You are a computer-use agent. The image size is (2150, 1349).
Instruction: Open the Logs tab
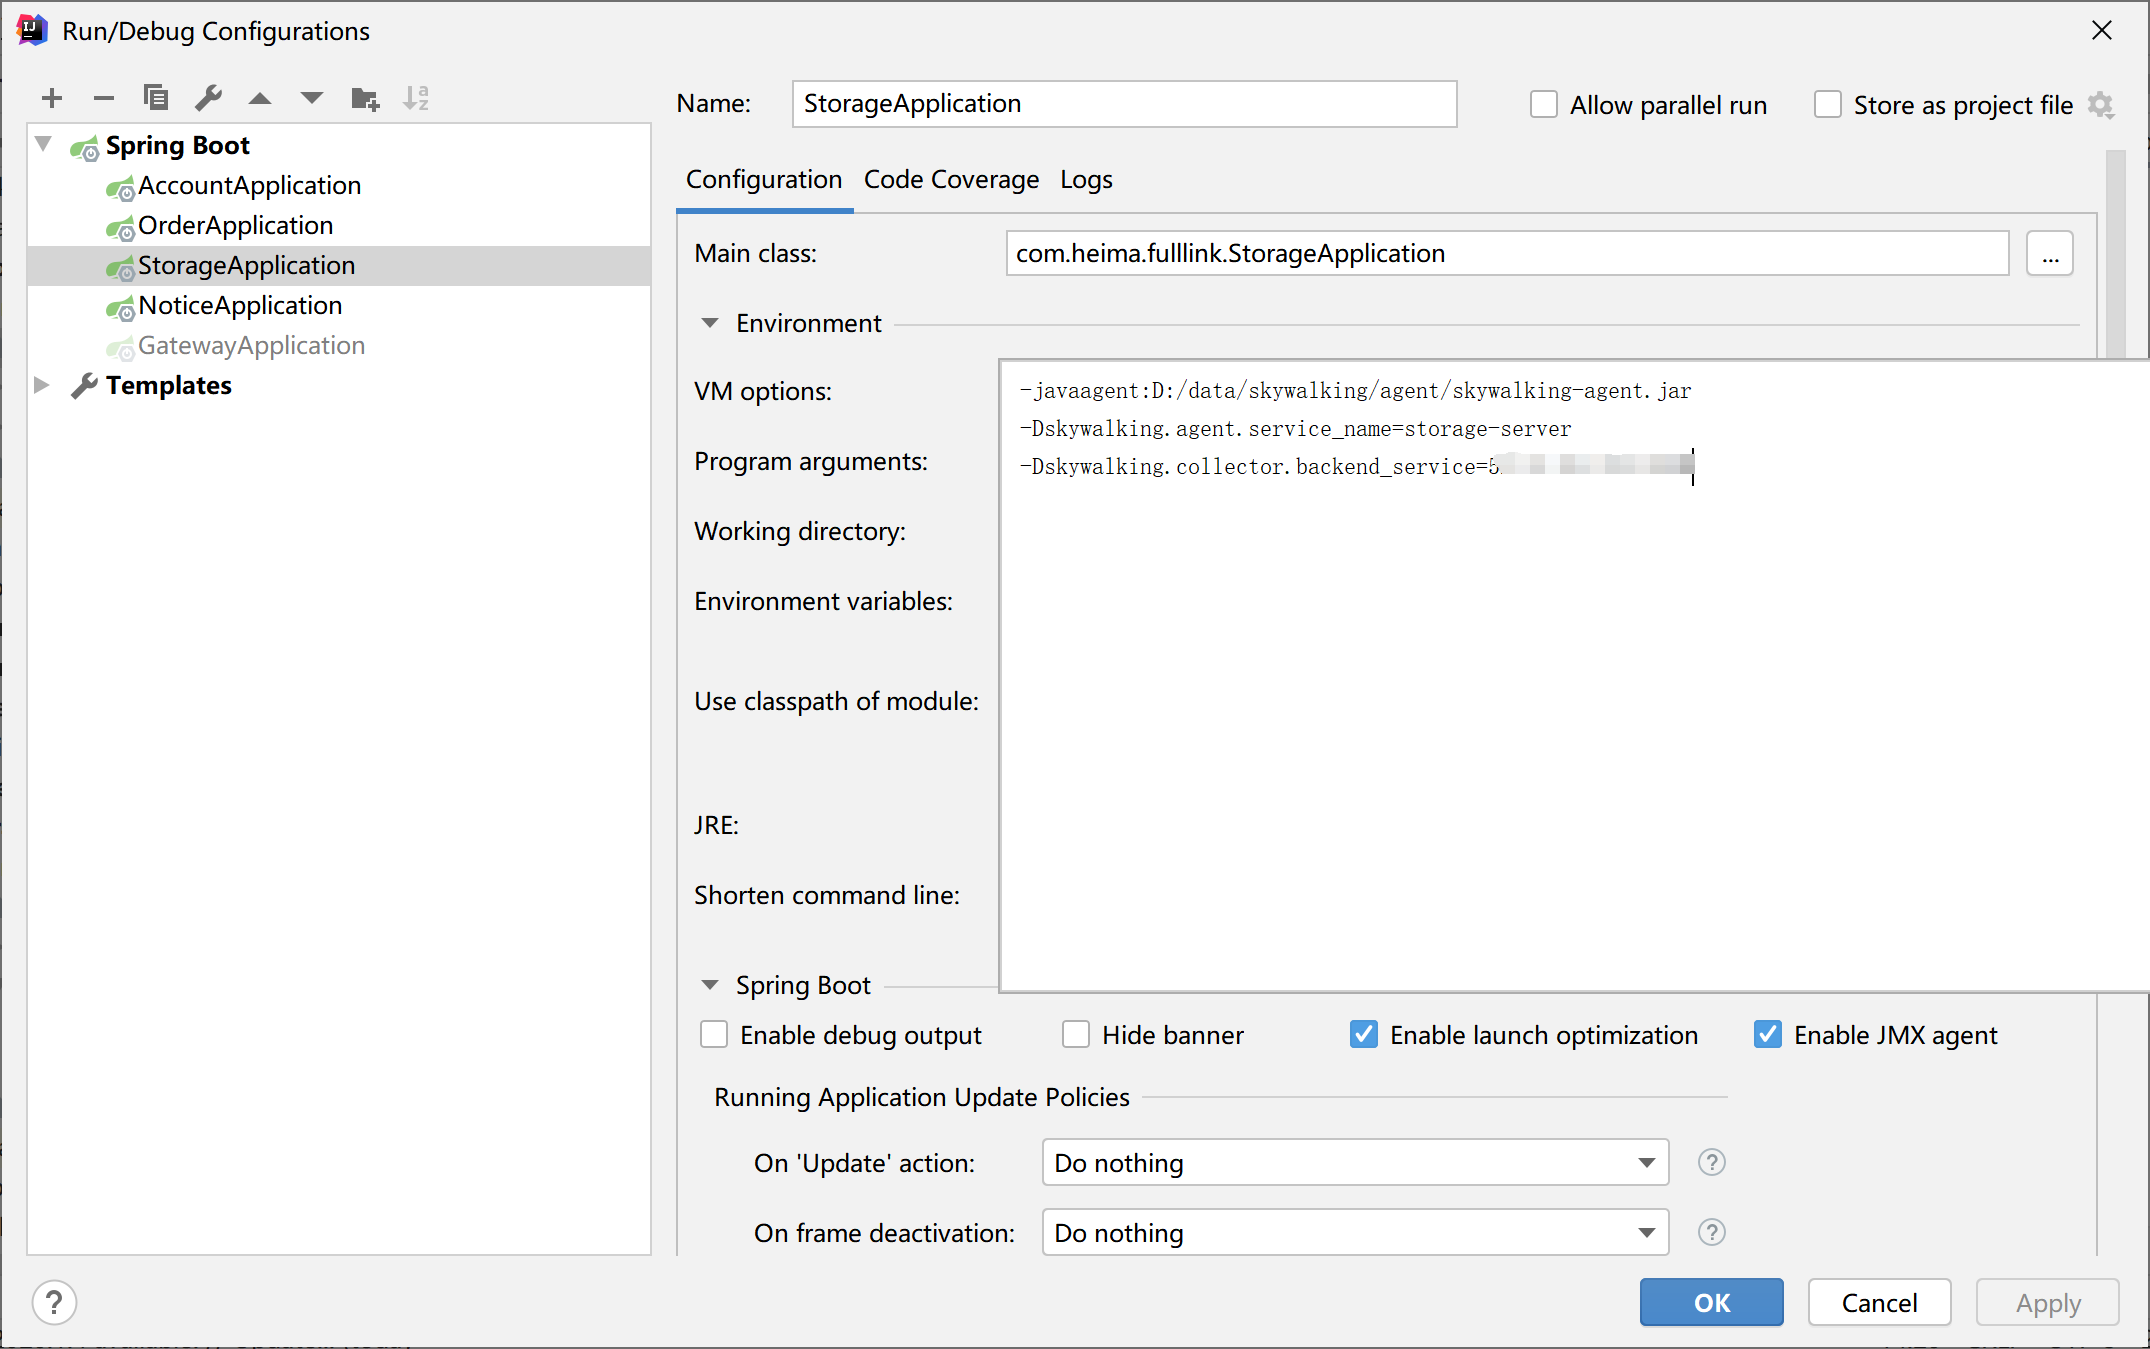click(1086, 180)
